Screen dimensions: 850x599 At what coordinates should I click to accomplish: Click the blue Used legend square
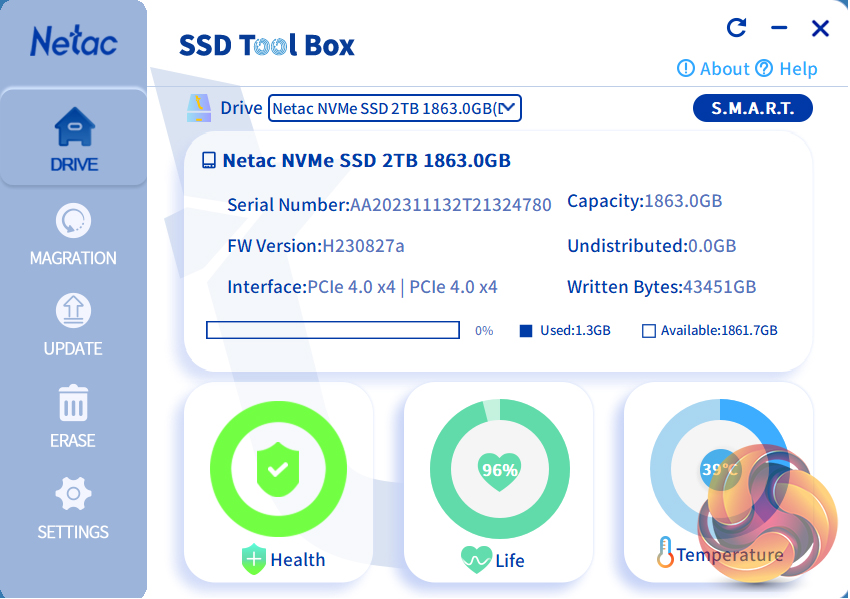(x=526, y=331)
